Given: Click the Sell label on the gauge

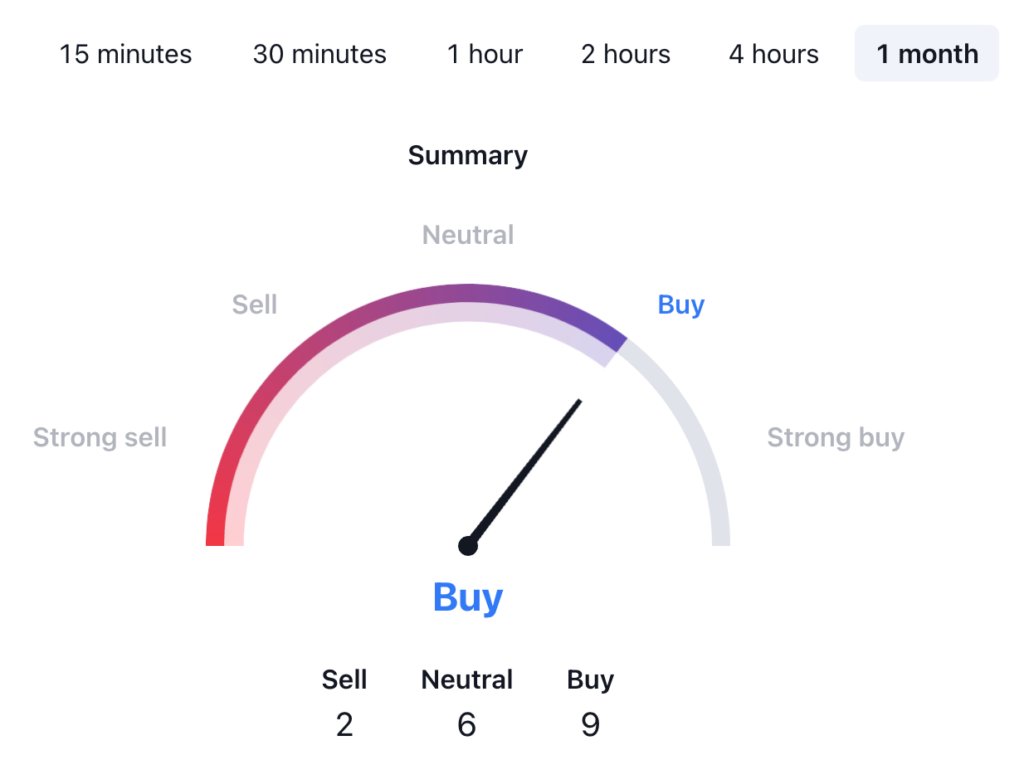Looking at the screenshot, I should pos(254,305).
